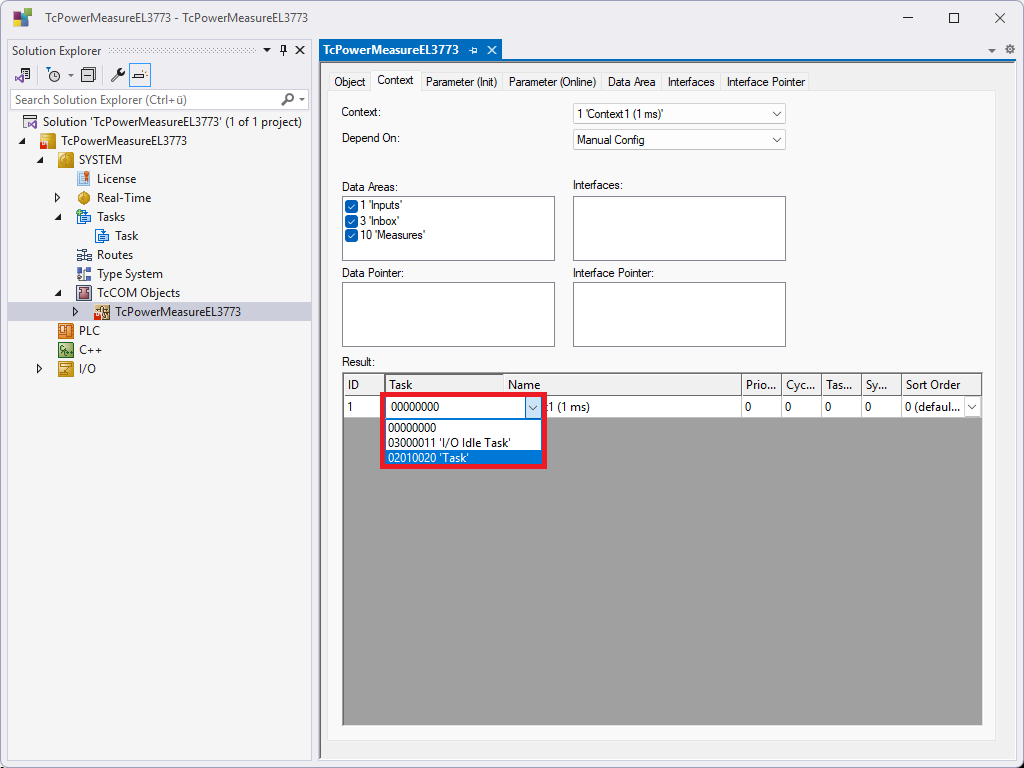Click the Sort Order column header
This screenshot has height=768, width=1024.
coord(941,385)
